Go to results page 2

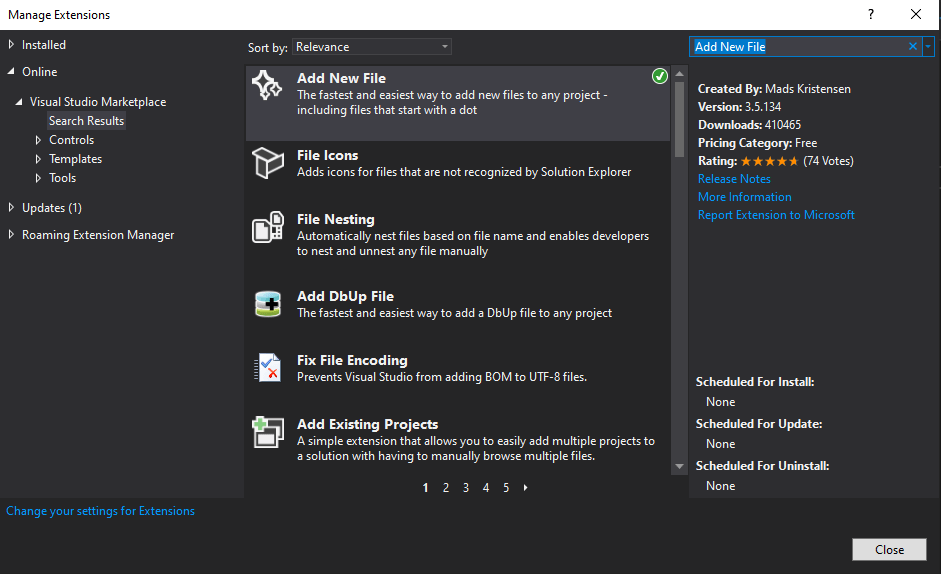(x=445, y=488)
